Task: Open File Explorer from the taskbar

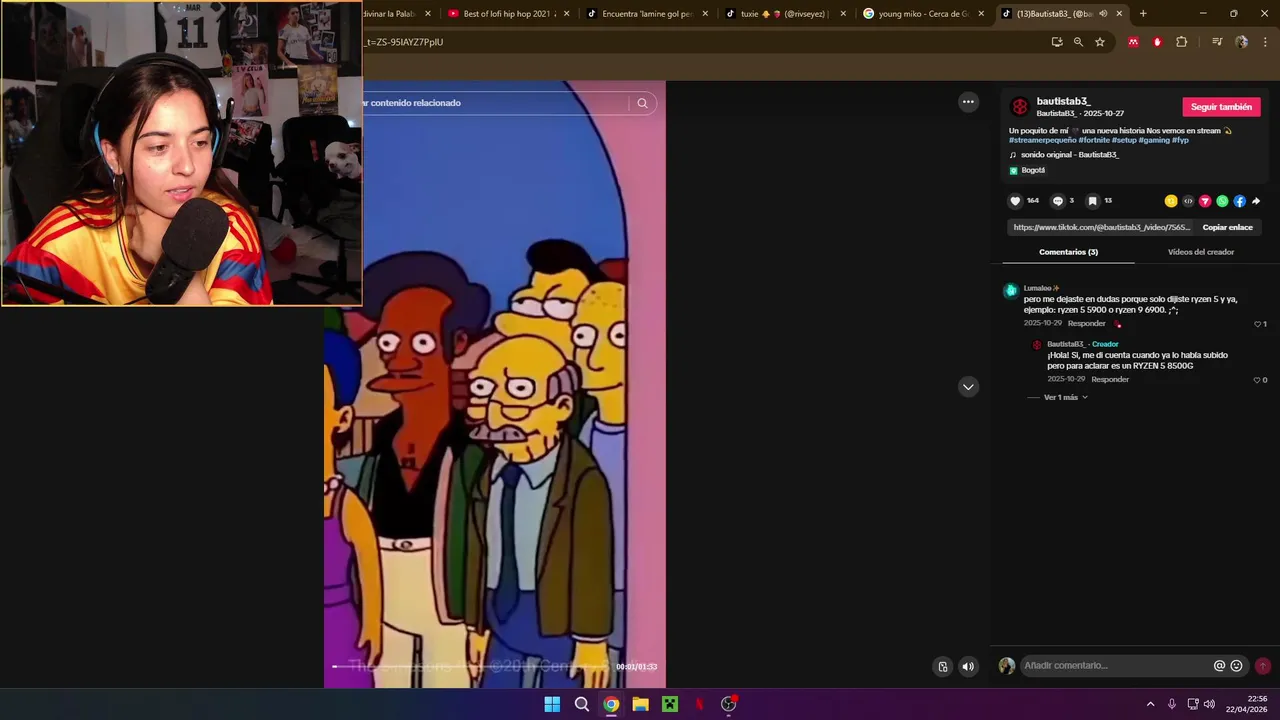Action: 640,704
